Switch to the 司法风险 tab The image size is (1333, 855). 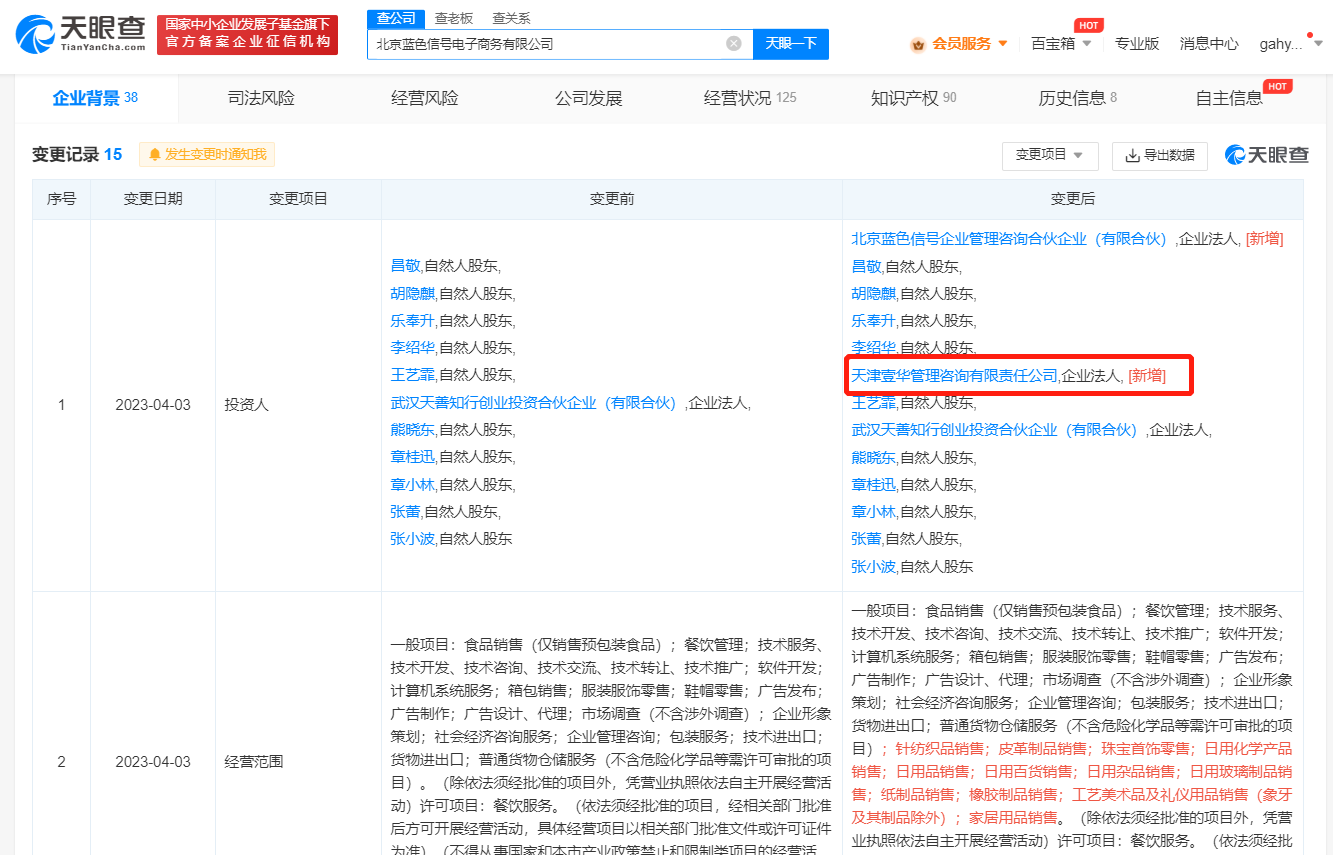[261, 98]
